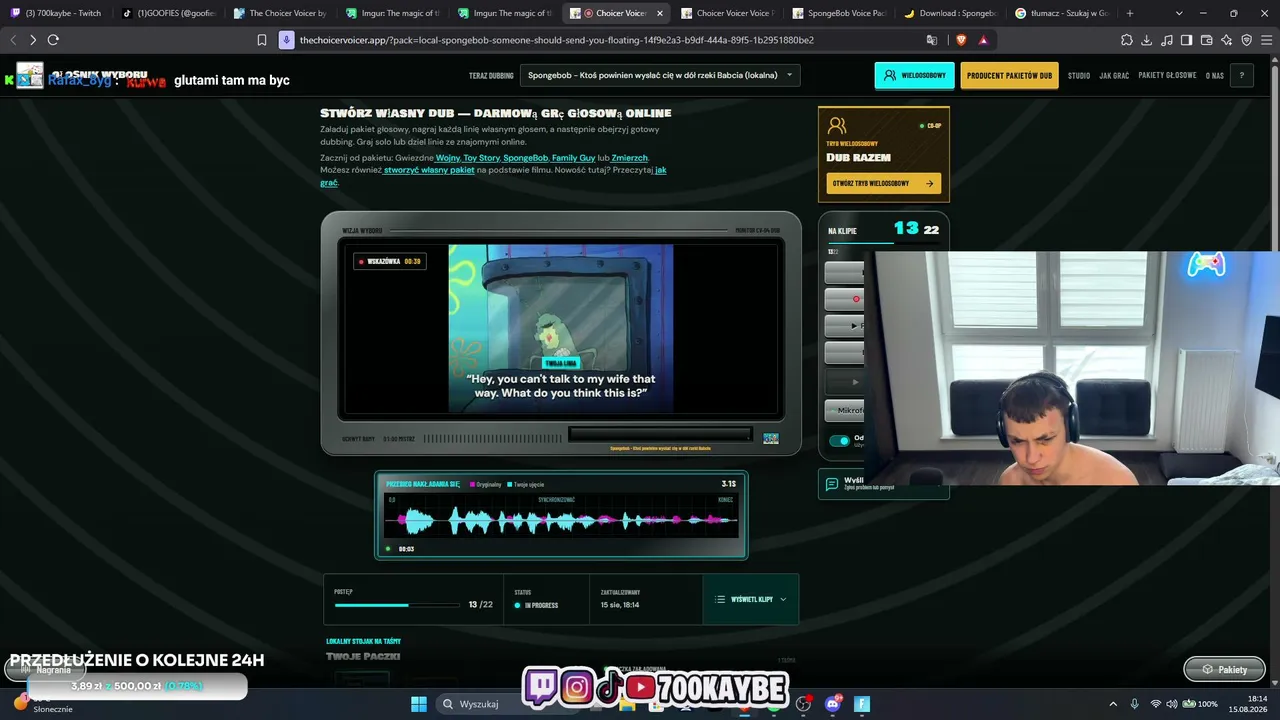This screenshot has width=1280, height=720.
Task: Open Brave VPN shield icon
Action: pos(1247,40)
